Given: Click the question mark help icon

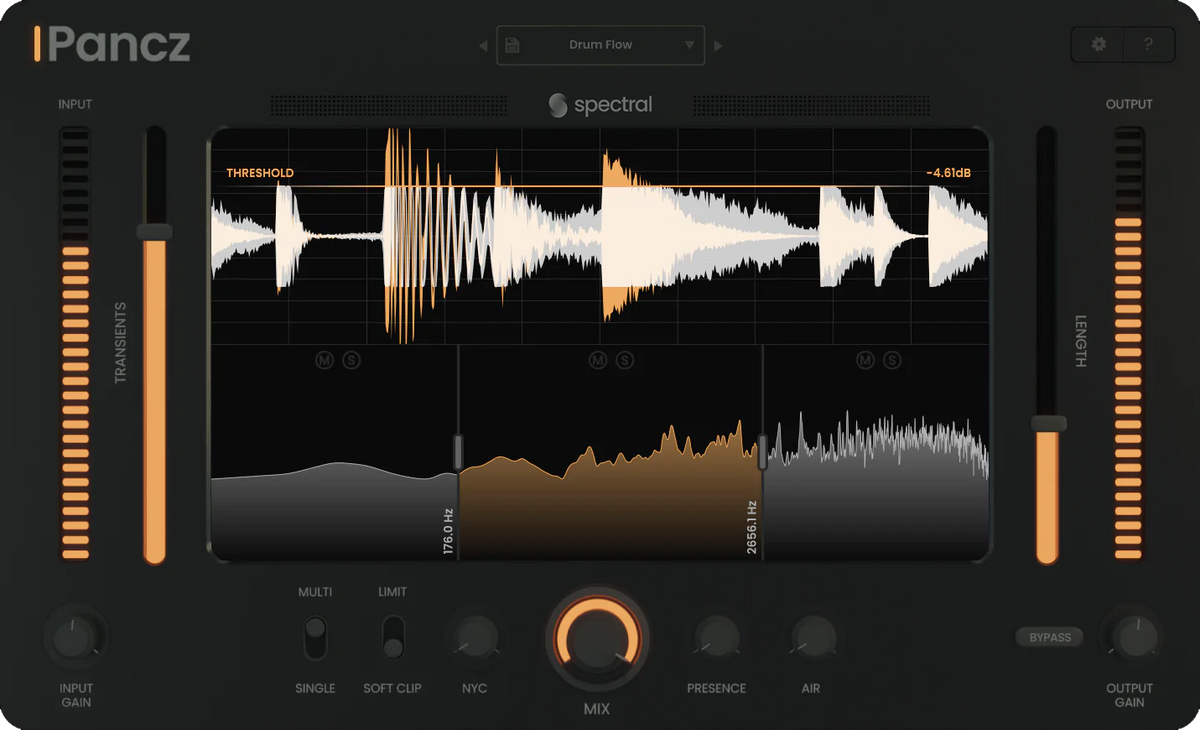Looking at the screenshot, I should click(x=1148, y=45).
